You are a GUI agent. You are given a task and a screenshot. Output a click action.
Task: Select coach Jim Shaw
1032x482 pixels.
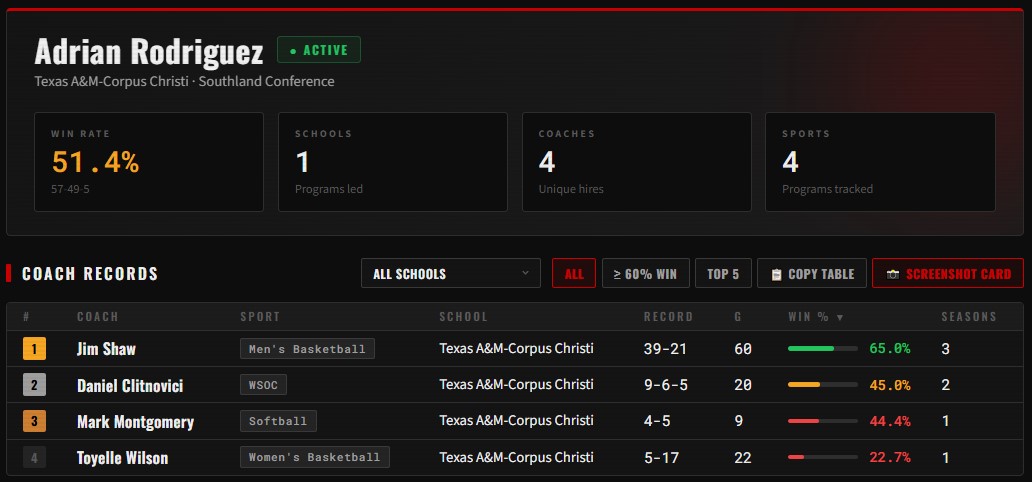click(x=106, y=349)
